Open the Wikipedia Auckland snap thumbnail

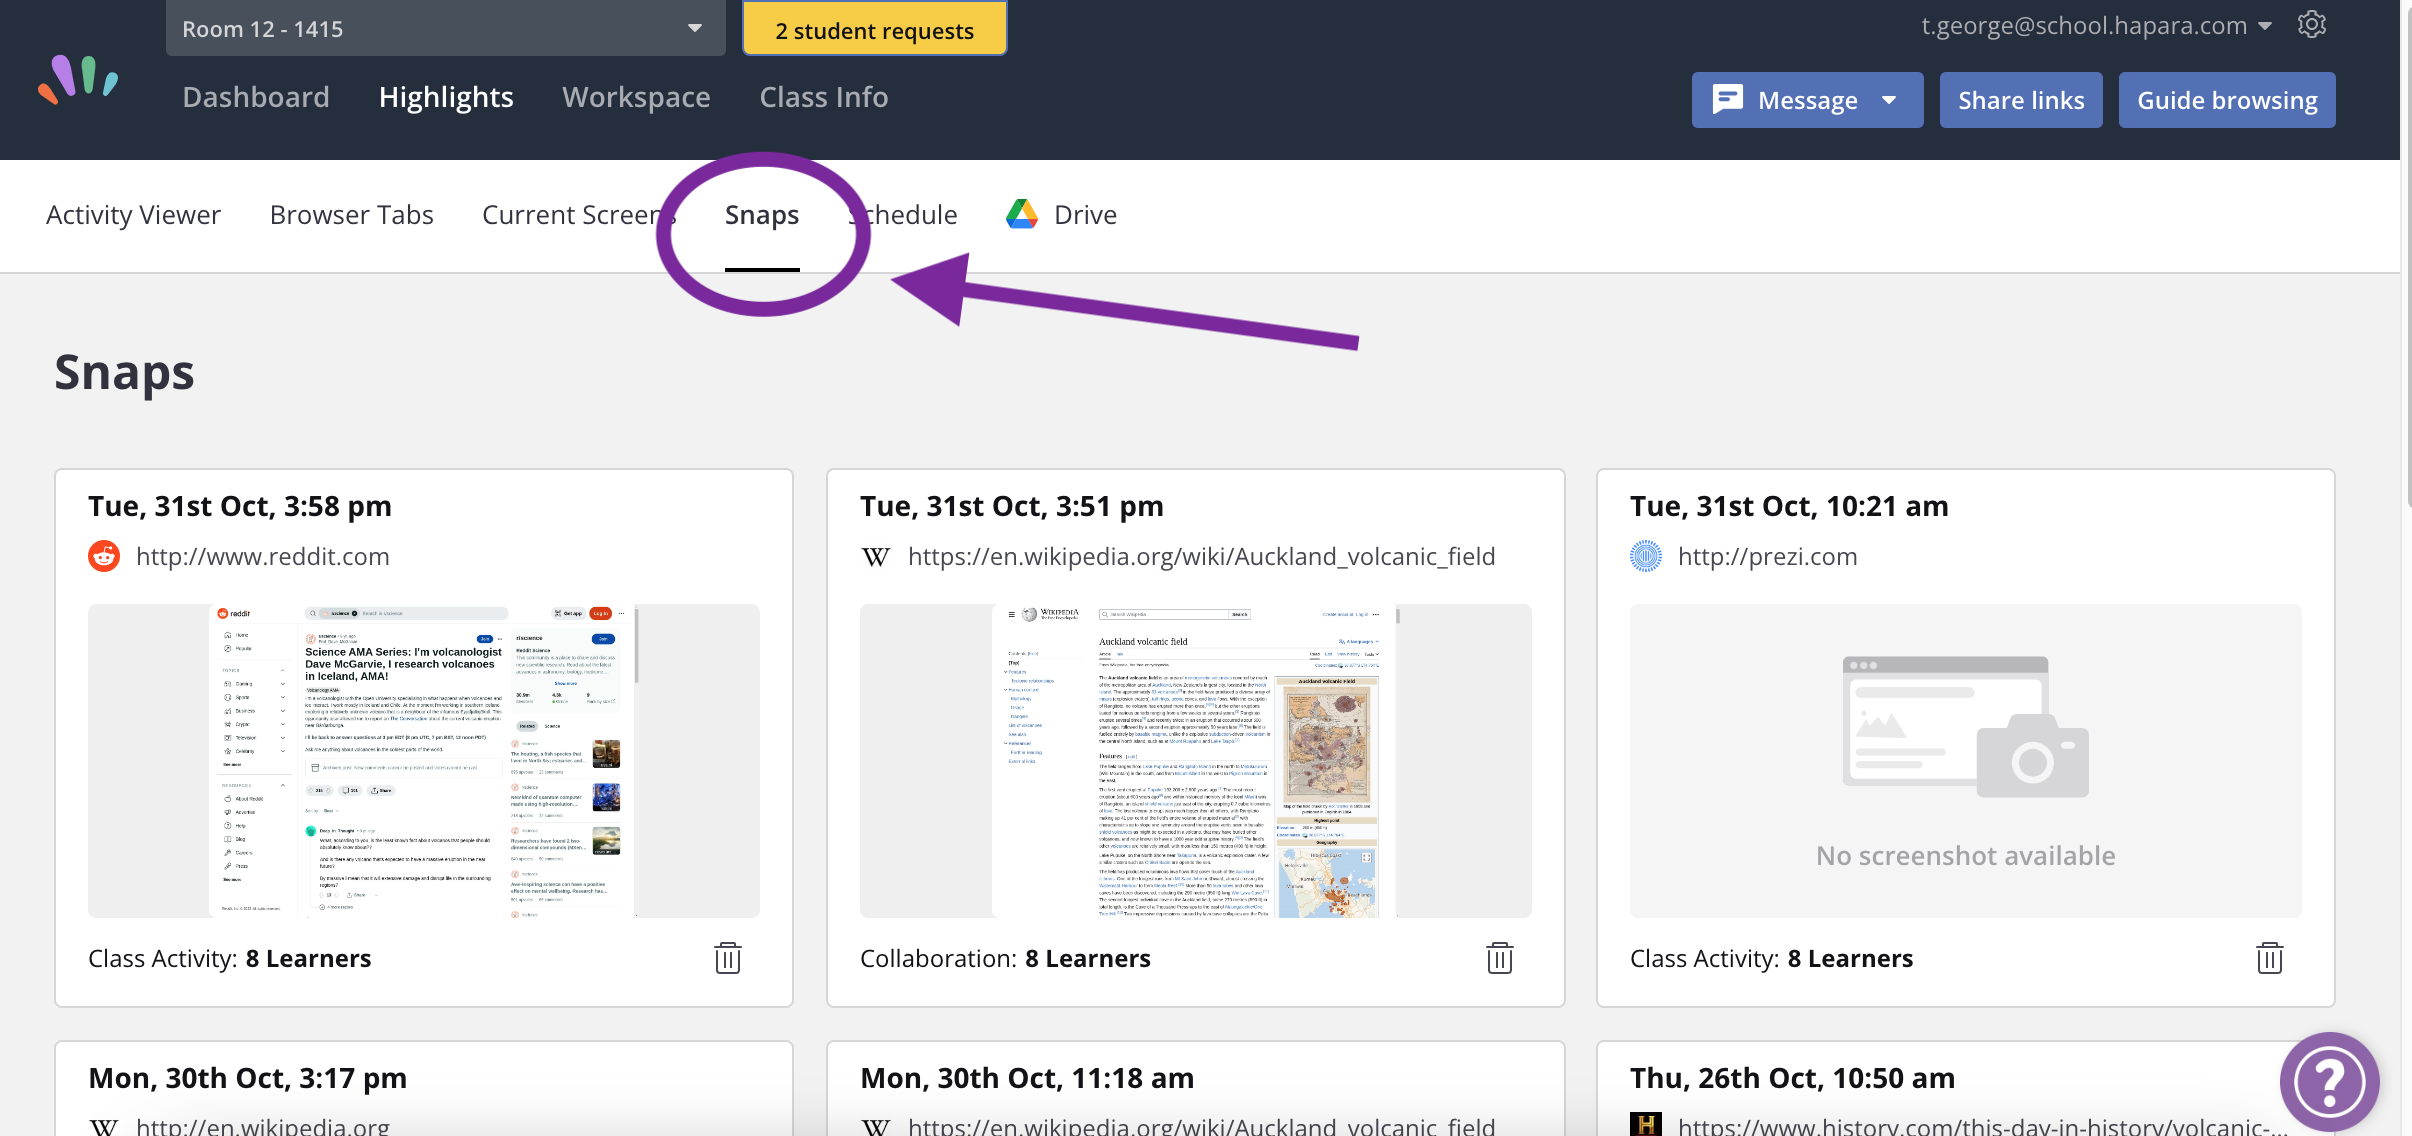(1196, 761)
